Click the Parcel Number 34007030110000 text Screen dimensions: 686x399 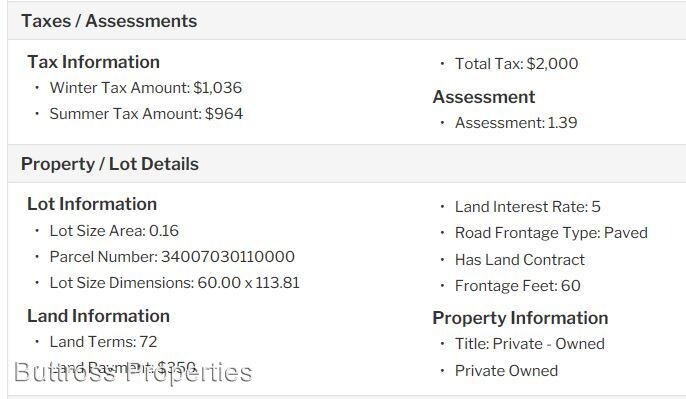(x=172, y=257)
